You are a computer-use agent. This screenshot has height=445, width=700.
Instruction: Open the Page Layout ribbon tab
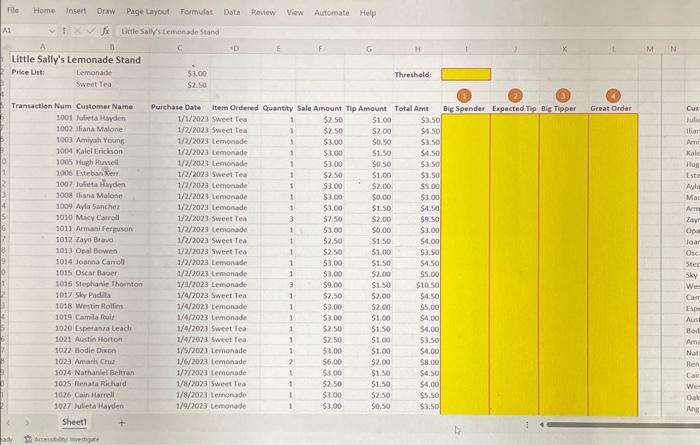coord(148,12)
